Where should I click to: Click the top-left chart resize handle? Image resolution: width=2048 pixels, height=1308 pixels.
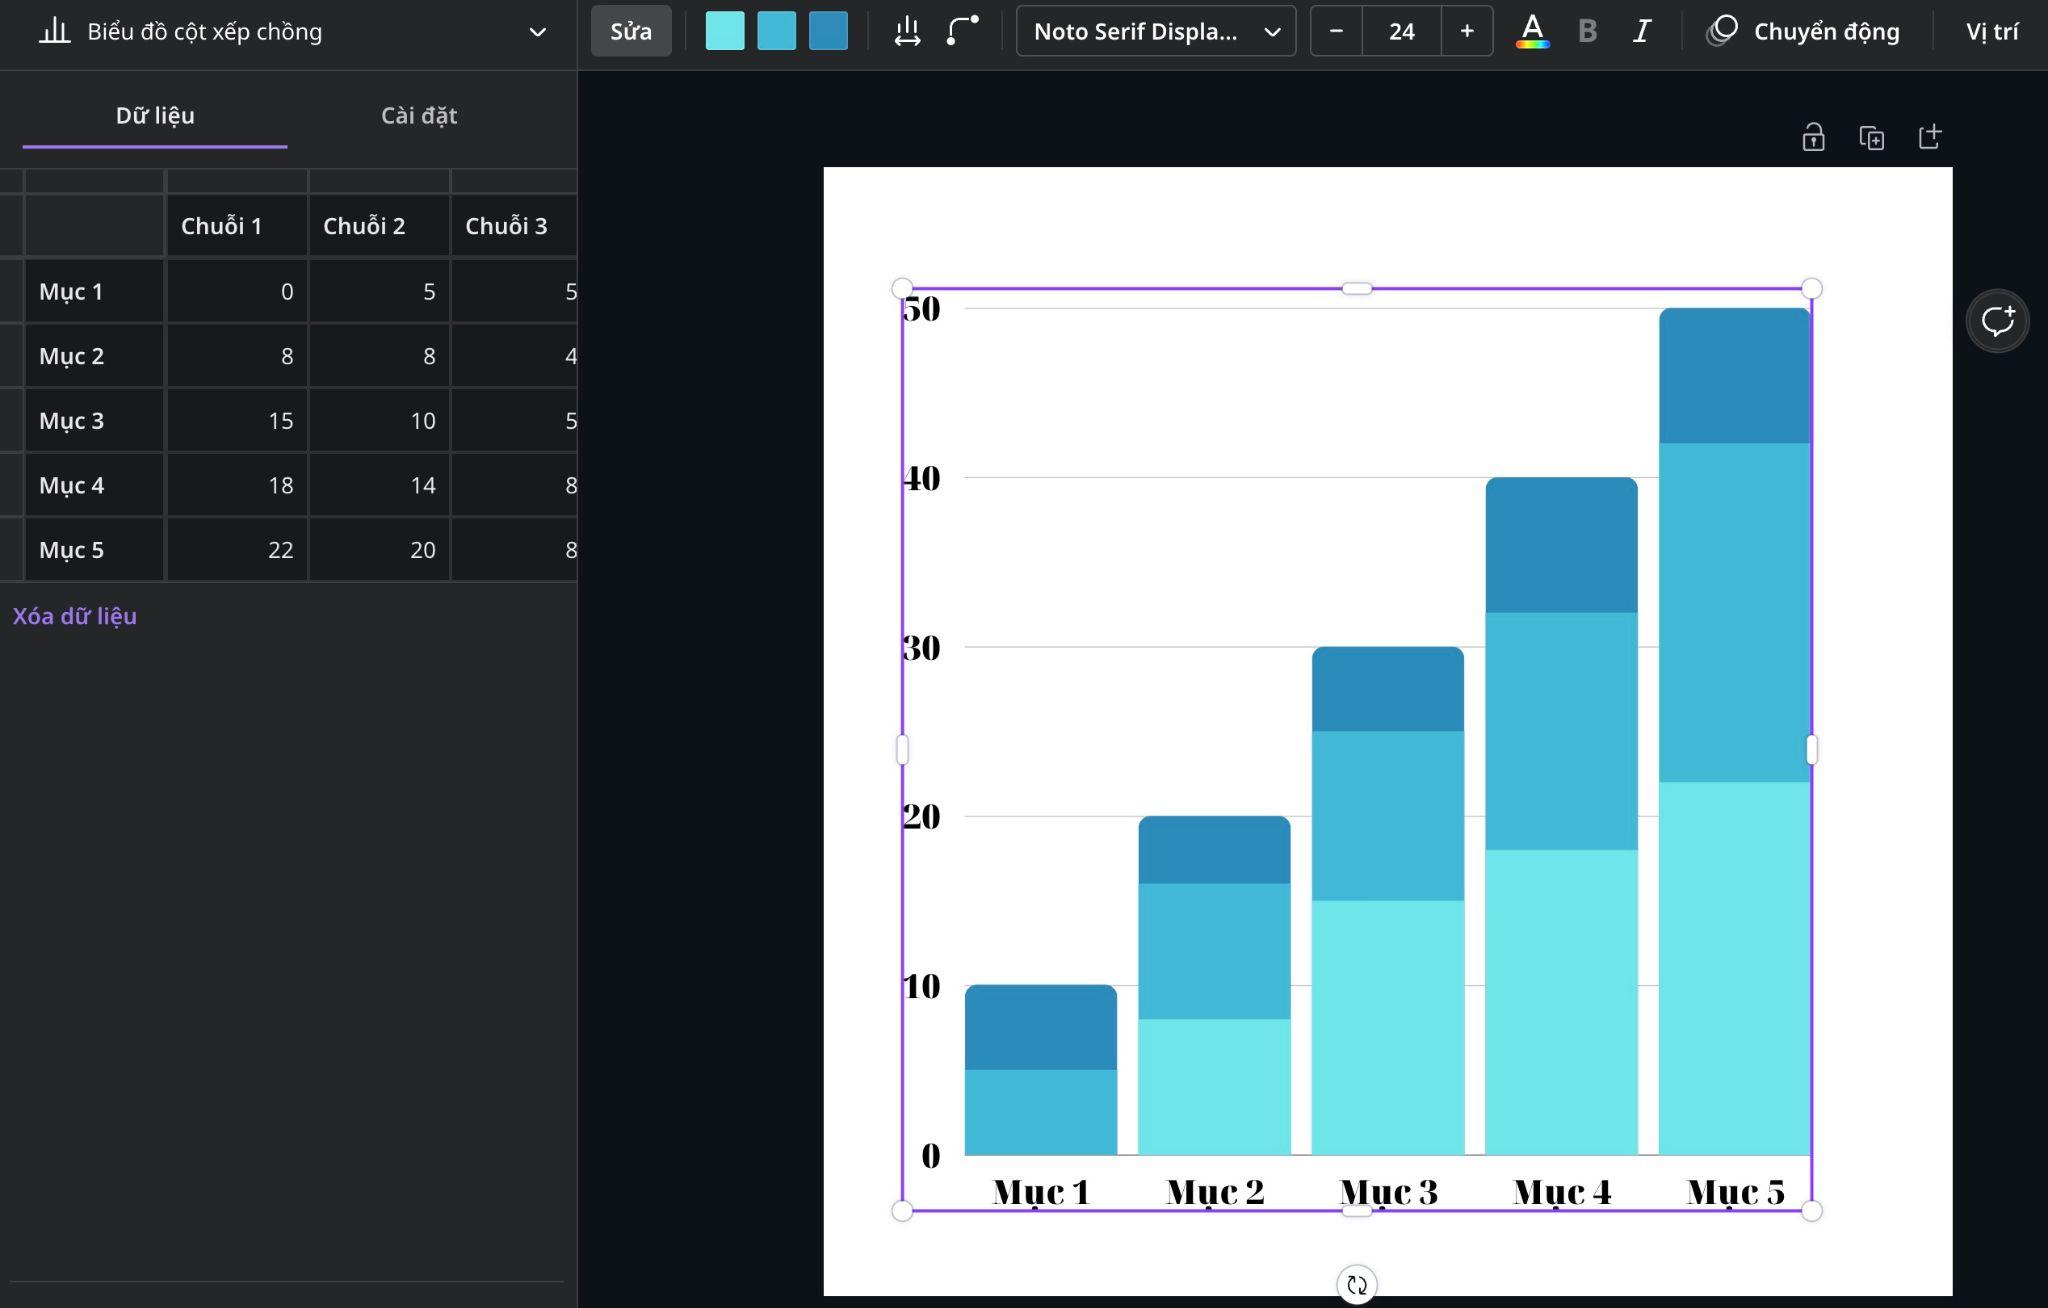pos(902,289)
